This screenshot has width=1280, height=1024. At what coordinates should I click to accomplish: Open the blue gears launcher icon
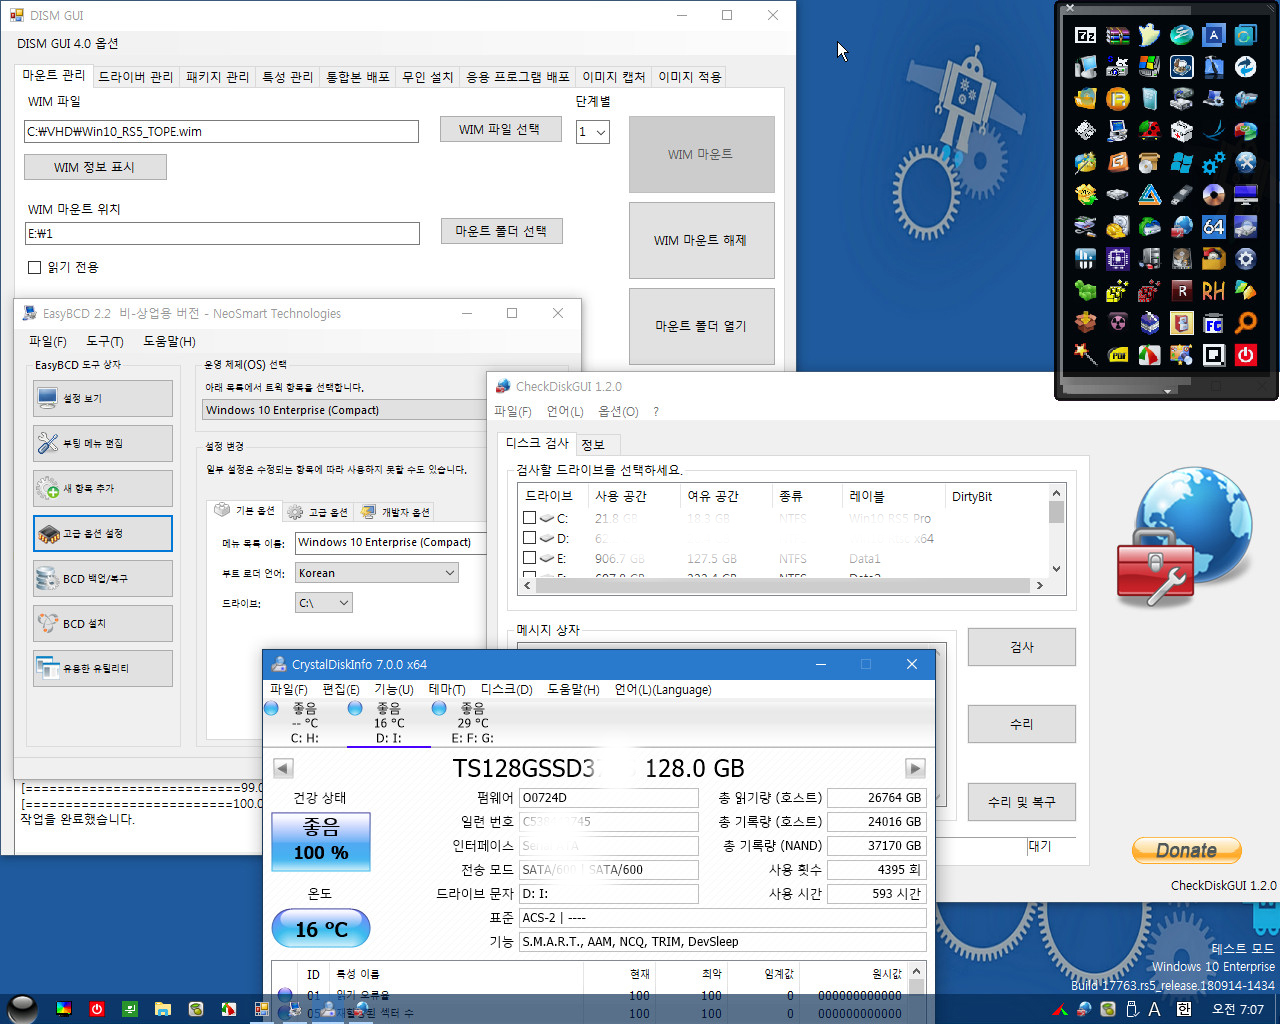(x=1213, y=162)
